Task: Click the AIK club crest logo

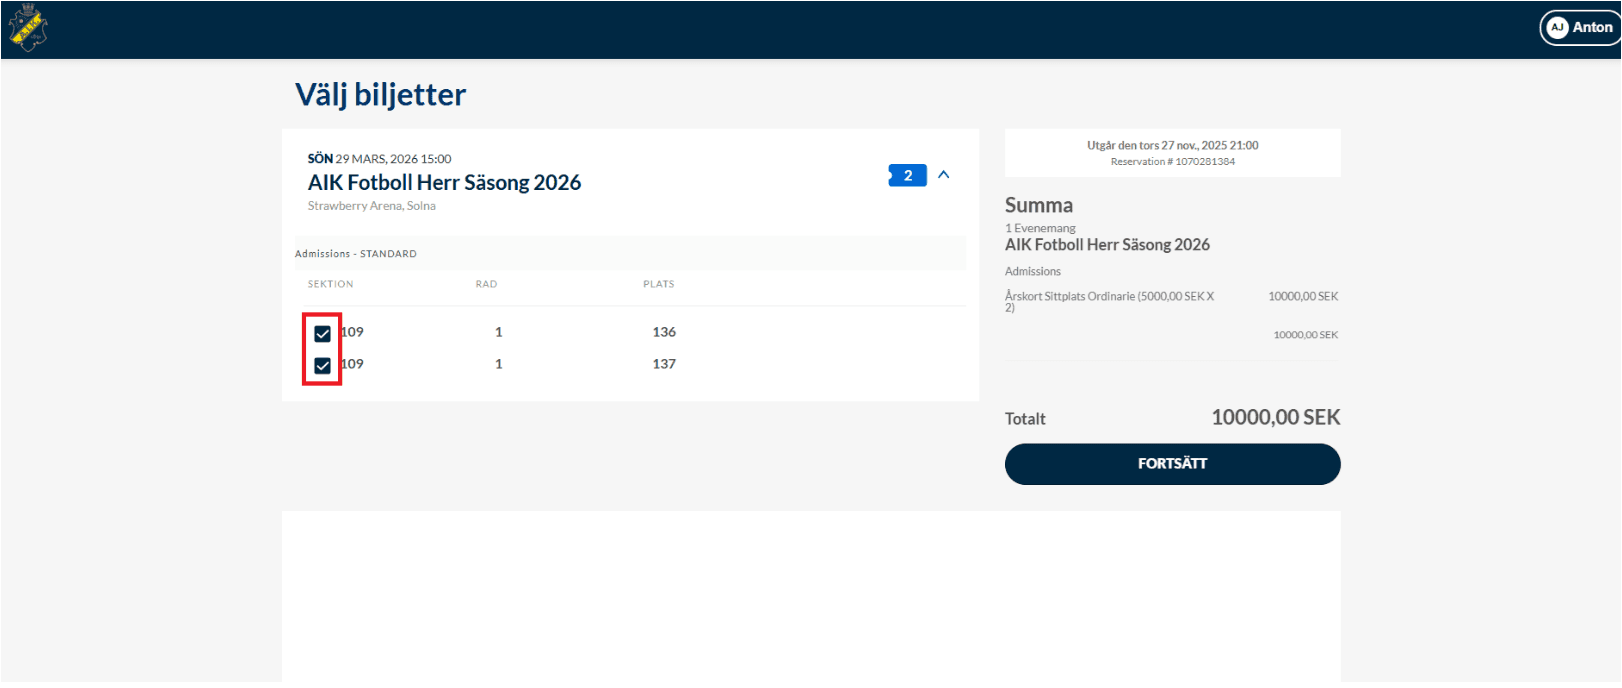Action: pos(28,29)
